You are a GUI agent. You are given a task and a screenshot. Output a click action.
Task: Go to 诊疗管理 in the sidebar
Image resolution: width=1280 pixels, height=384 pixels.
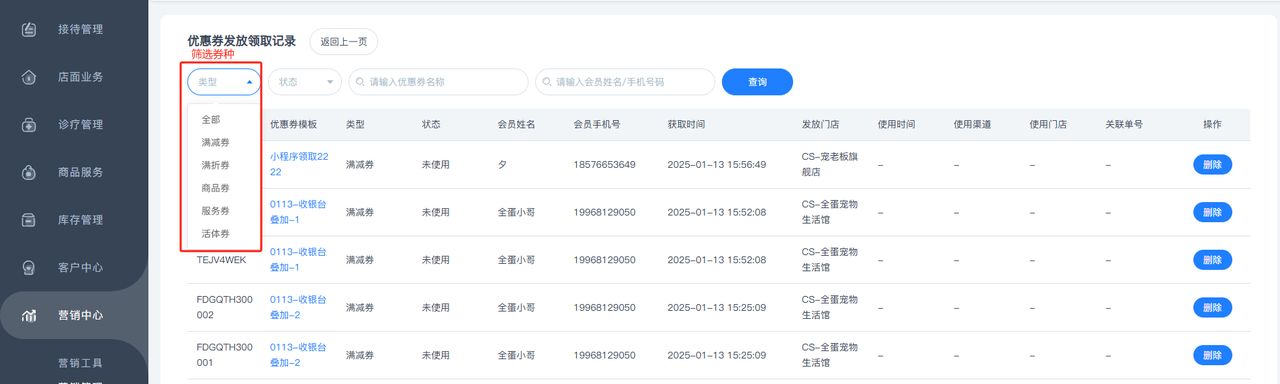tap(80, 125)
